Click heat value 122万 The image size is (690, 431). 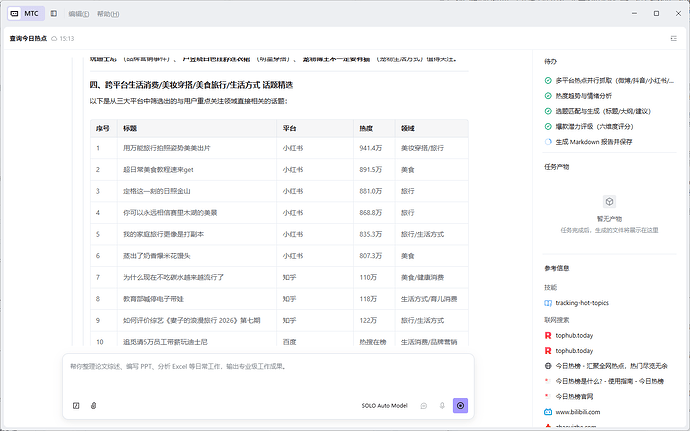tap(368, 321)
